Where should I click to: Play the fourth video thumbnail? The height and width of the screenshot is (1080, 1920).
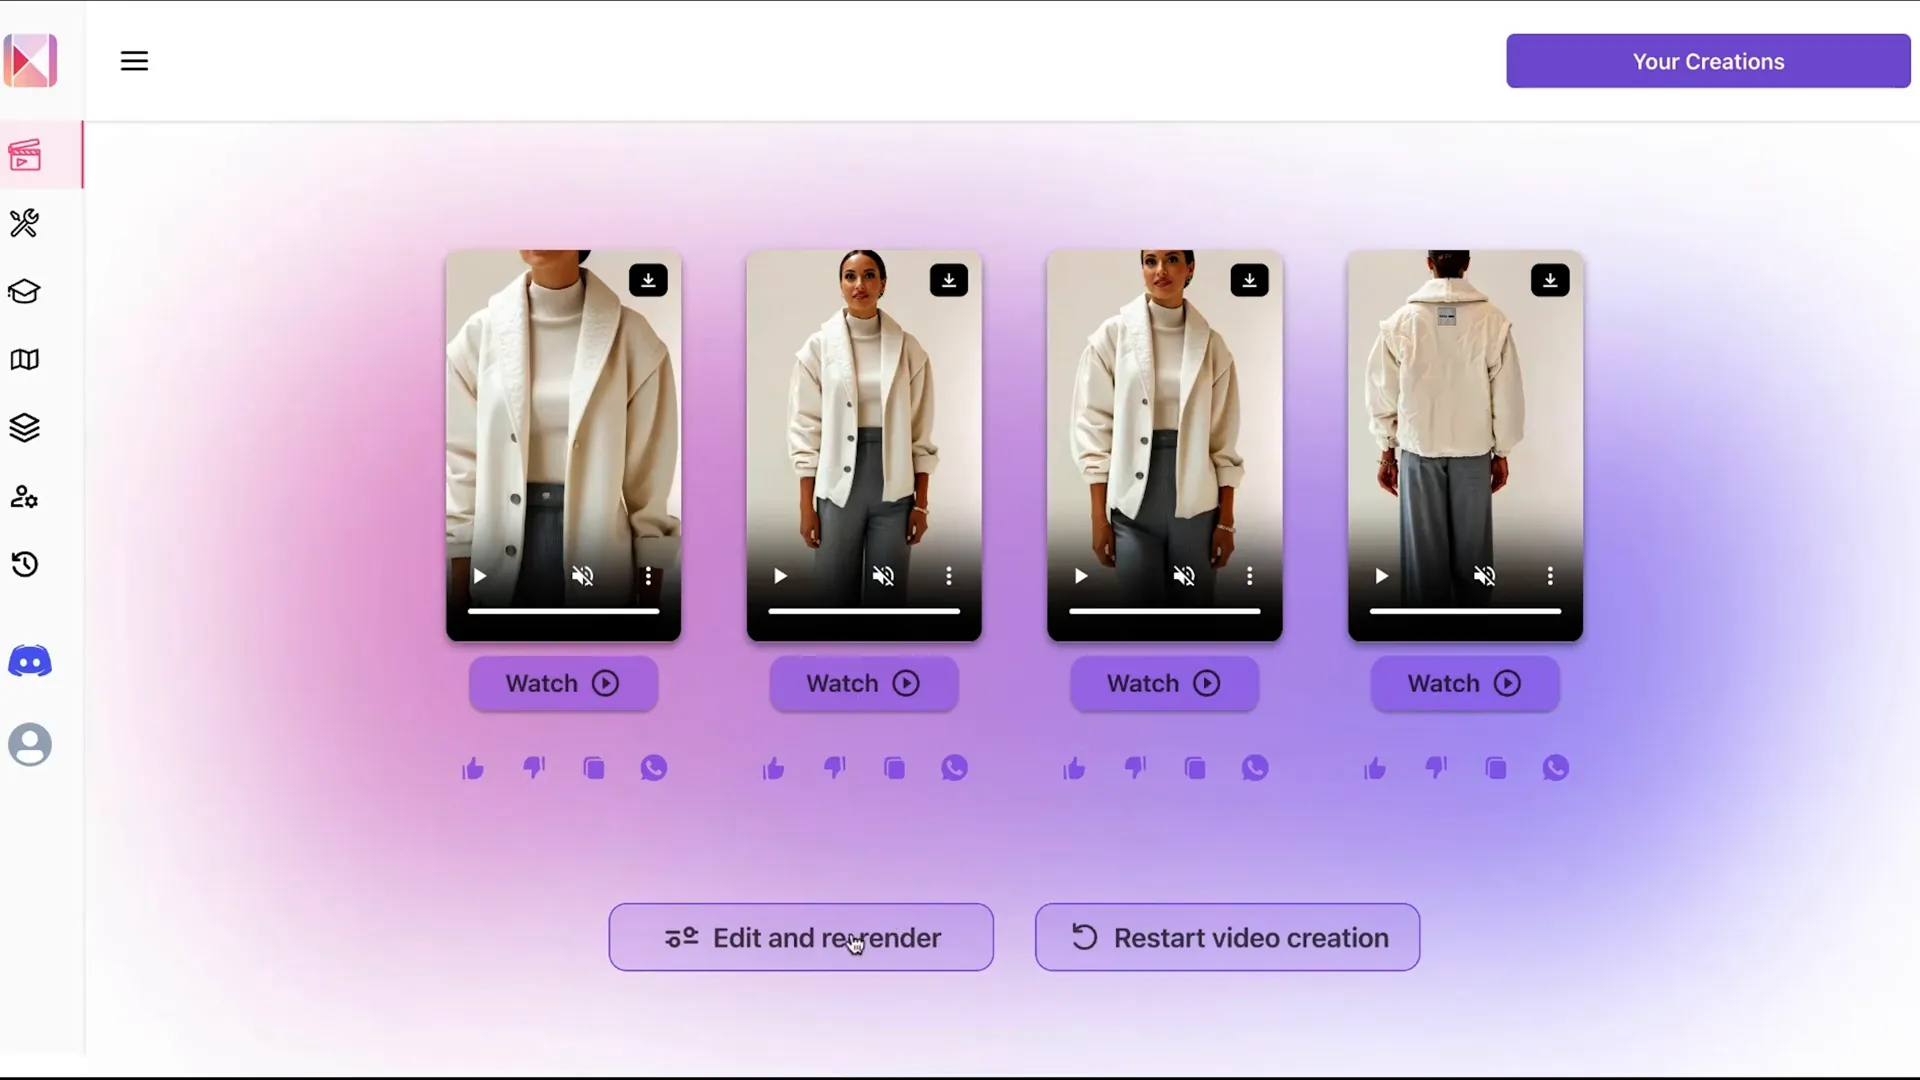[x=1382, y=575]
